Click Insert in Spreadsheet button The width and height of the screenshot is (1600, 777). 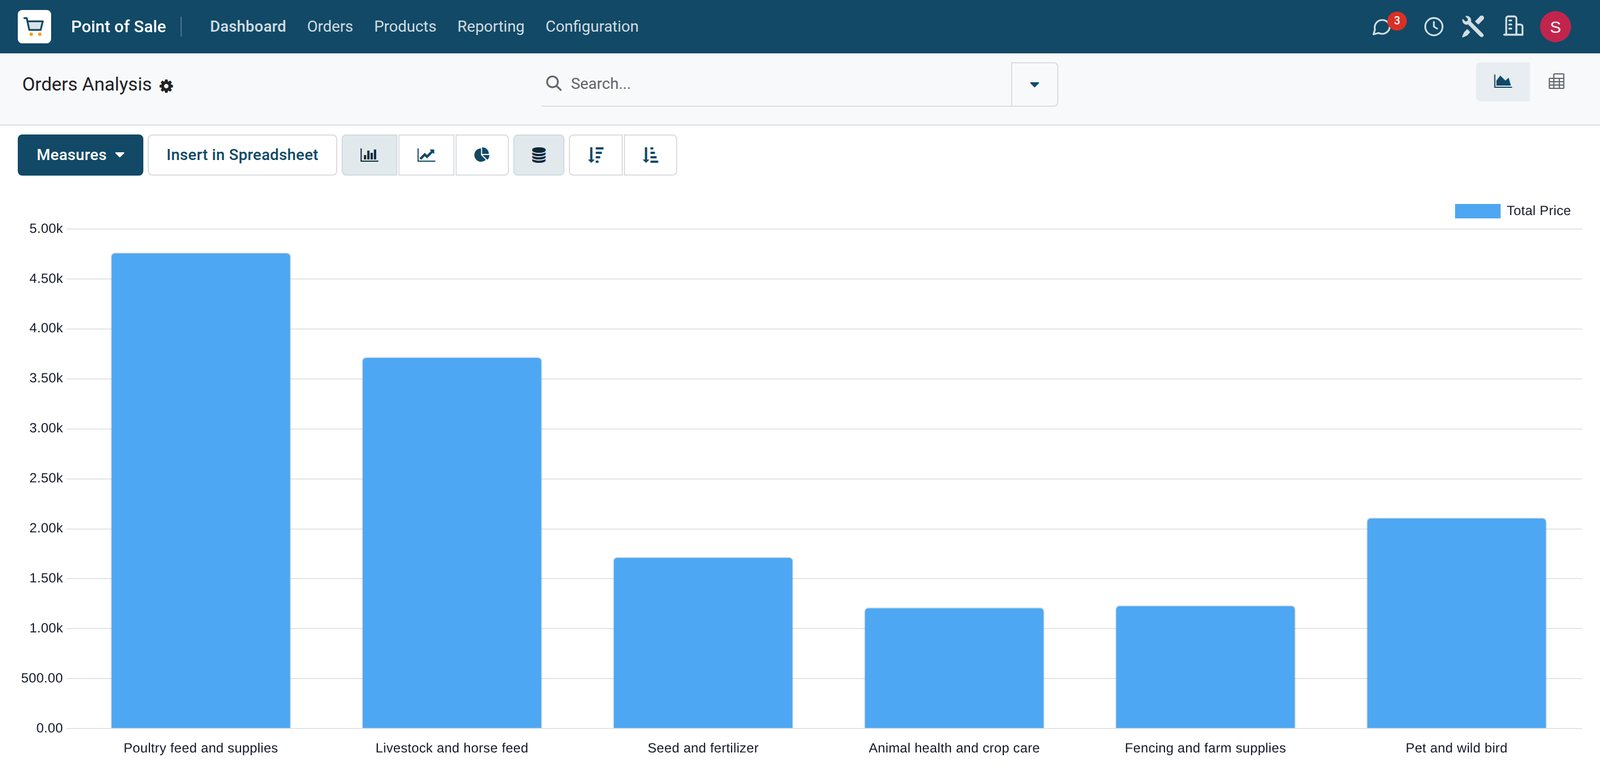(x=242, y=155)
